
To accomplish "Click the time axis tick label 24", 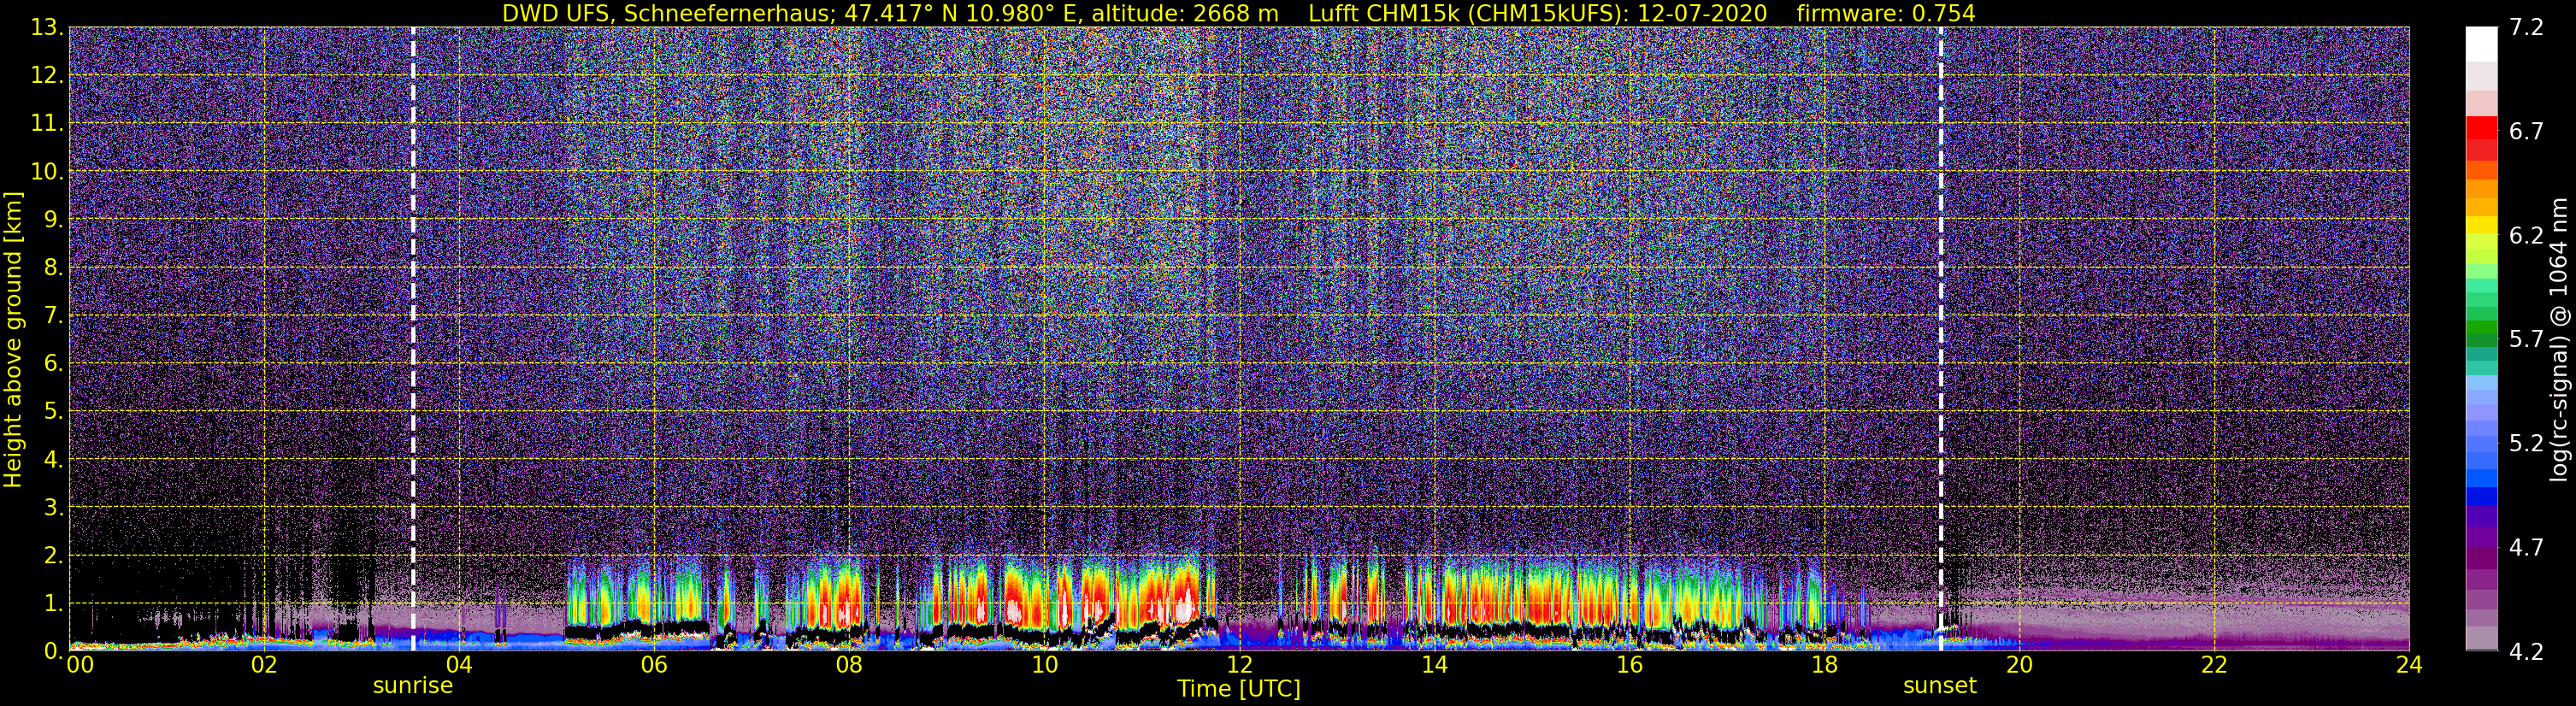I will coord(2409,665).
